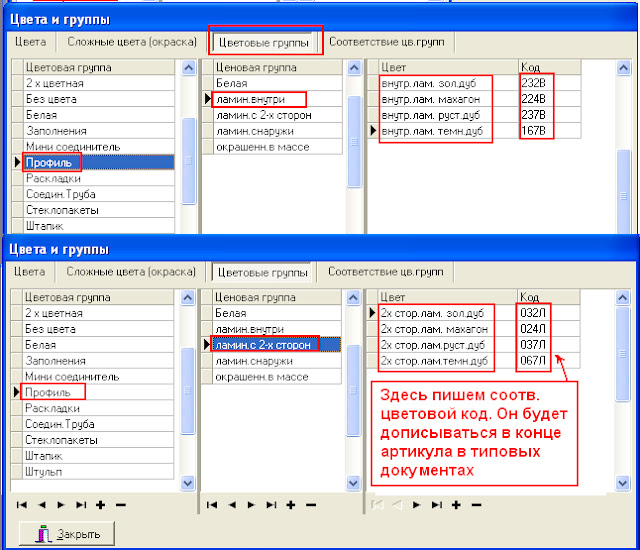Click code cell 237В
The width and height of the screenshot is (640, 550).
tap(549, 115)
